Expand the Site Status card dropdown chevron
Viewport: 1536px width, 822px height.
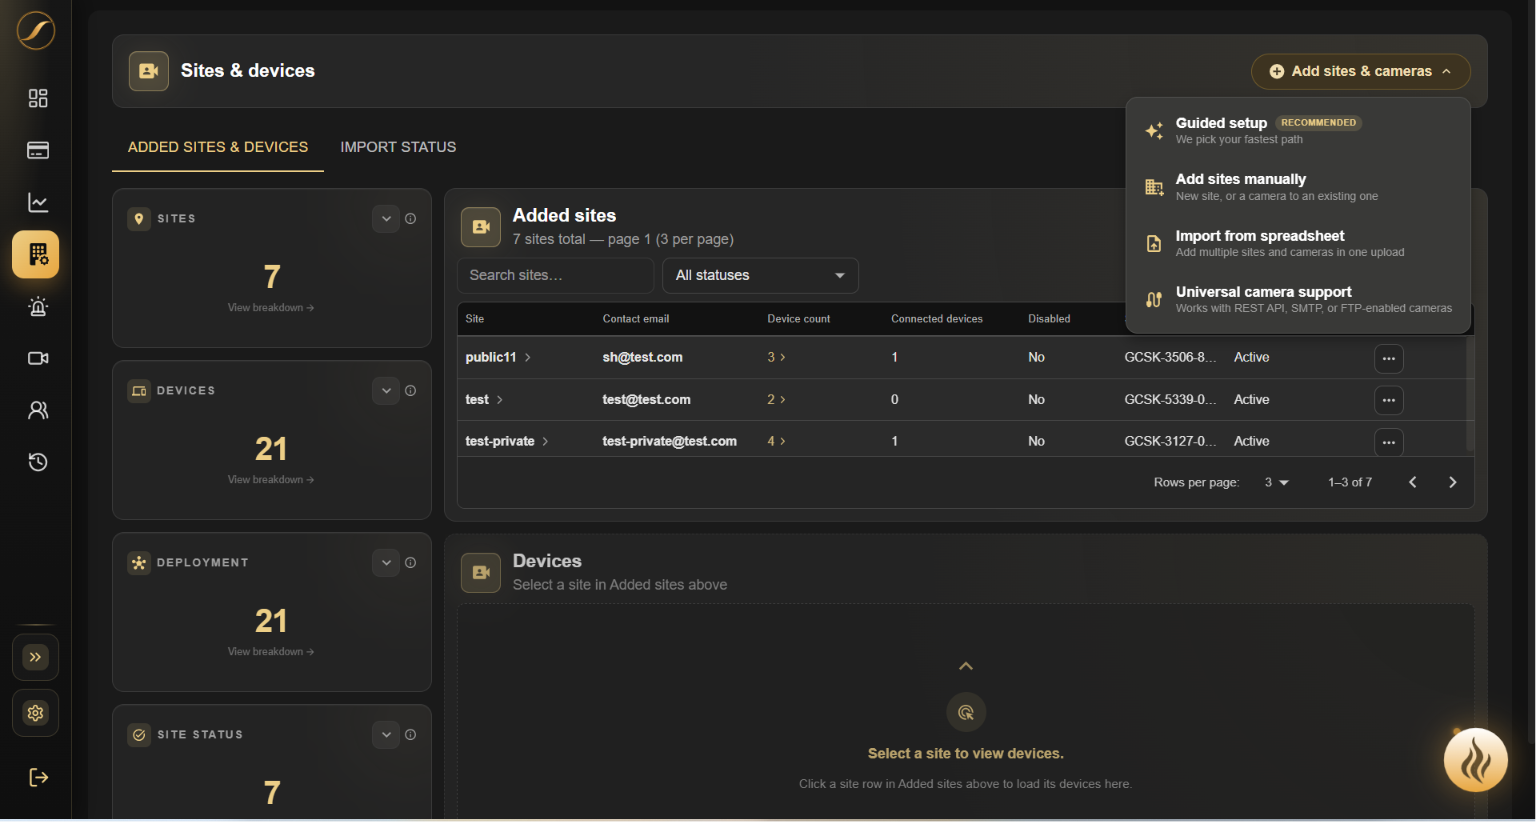tap(386, 735)
